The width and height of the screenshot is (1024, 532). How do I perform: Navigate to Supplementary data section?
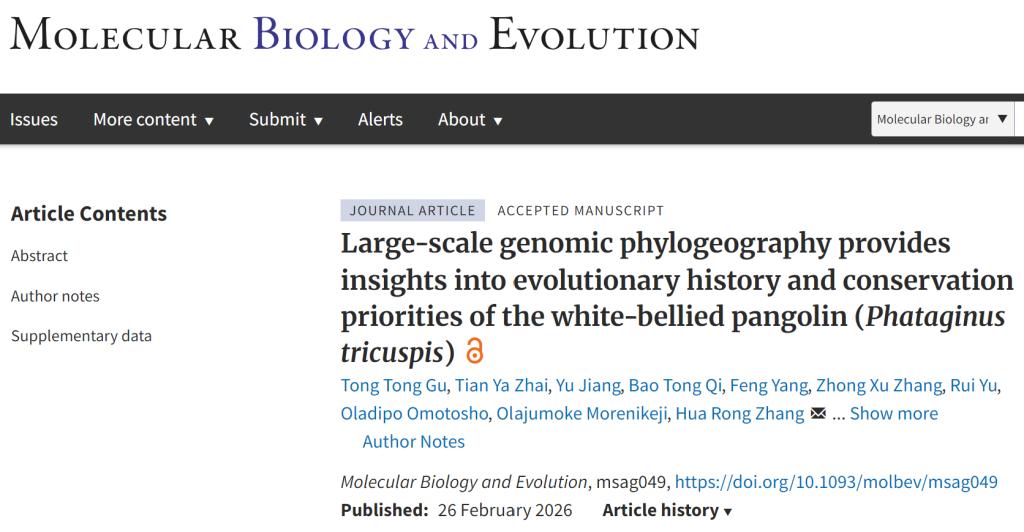click(x=81, y=336)
